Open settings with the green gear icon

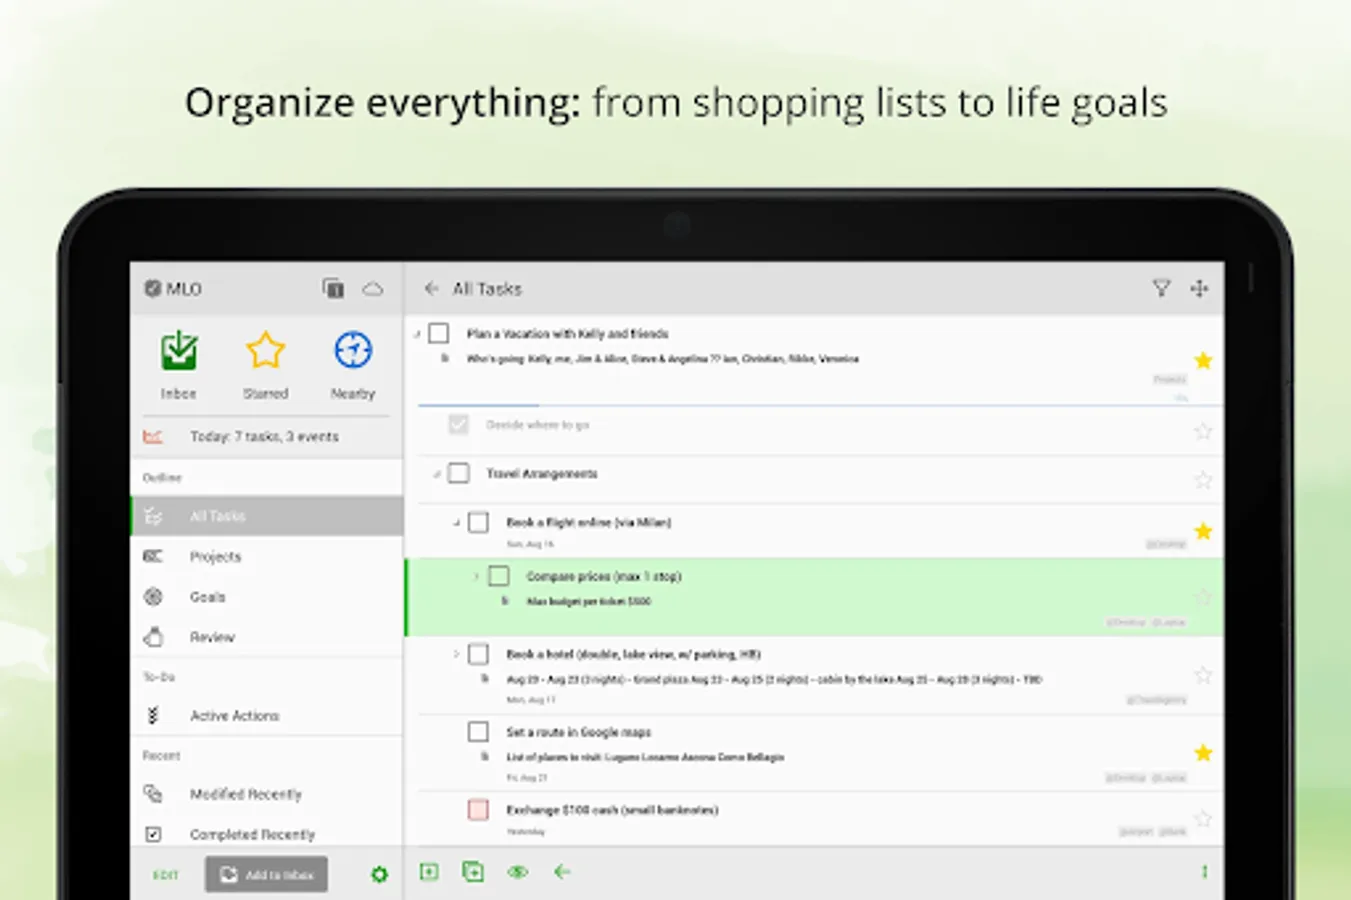(x=379, y=875)
